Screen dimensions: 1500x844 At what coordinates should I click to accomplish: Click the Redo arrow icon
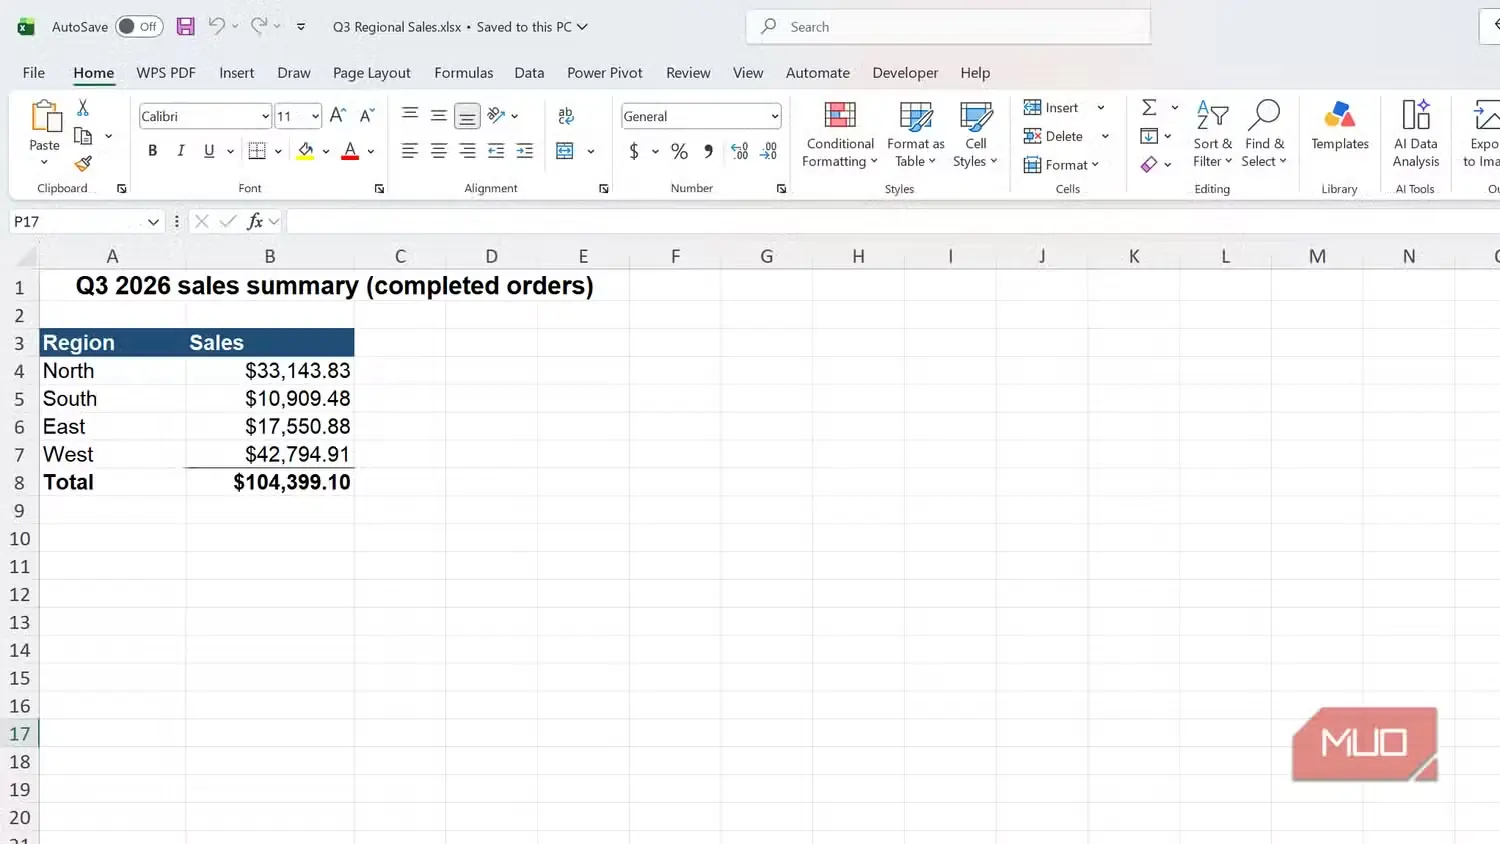(258, 26)
